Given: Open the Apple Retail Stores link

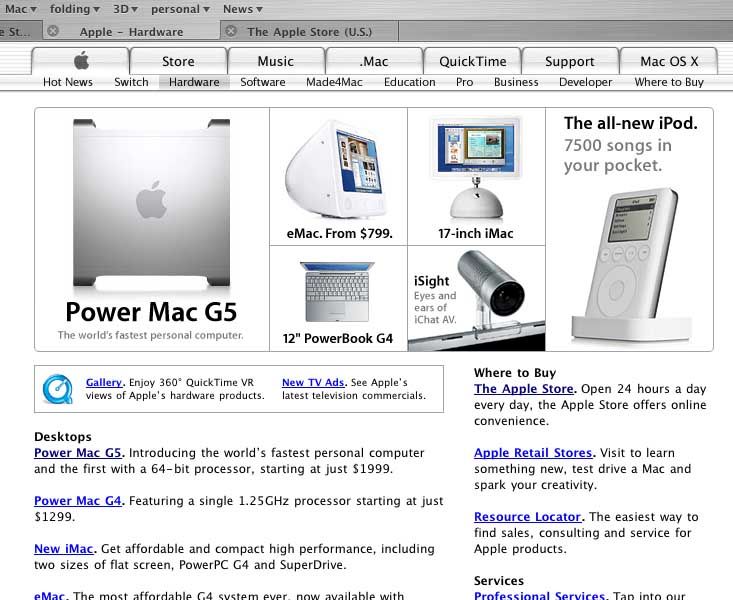Looking at the screenshot, I should click(x=533, y=453).
